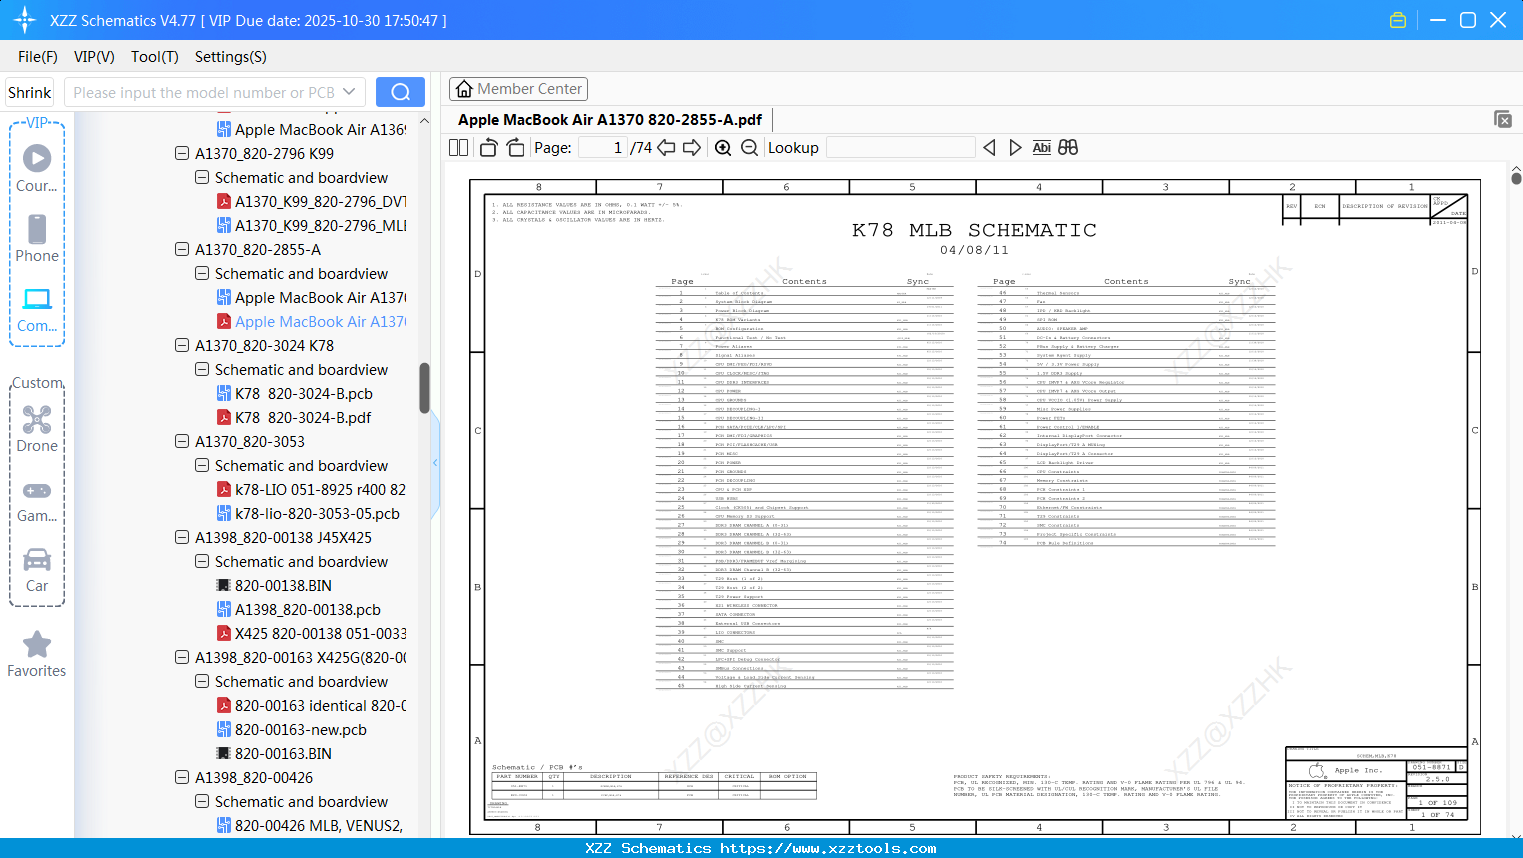Open the VIP(V) menu
This screenshot has height=858, width=1523.
tap(94, 57)
